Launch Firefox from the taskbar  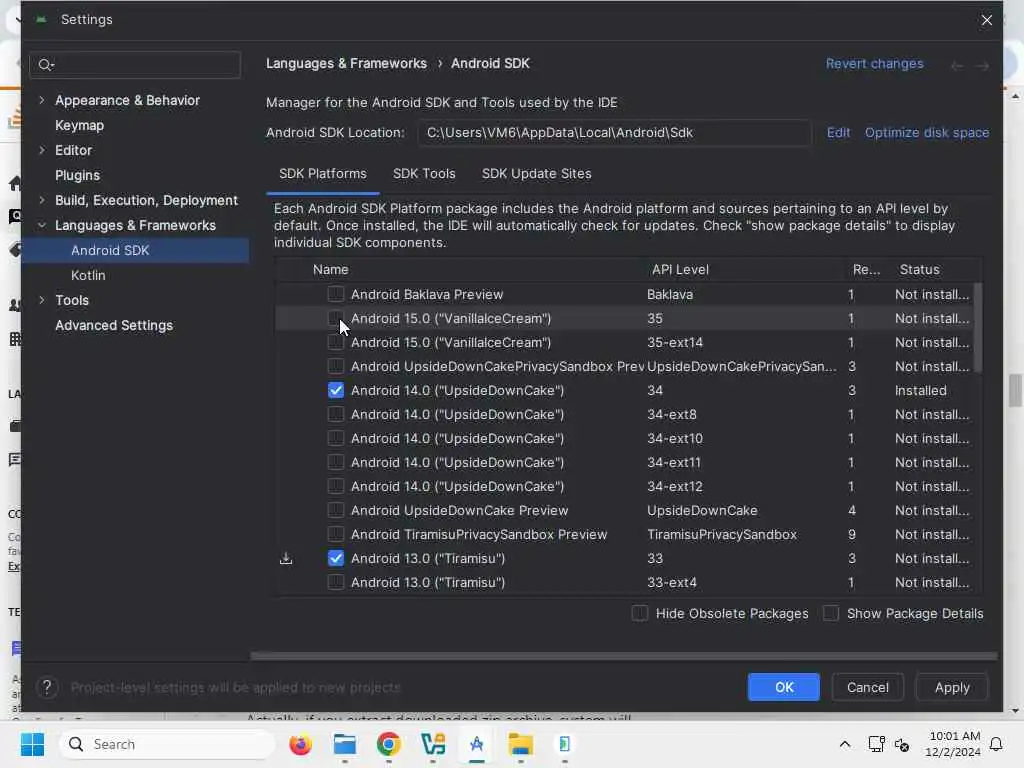pyautogui.click(x=300, y=744)
